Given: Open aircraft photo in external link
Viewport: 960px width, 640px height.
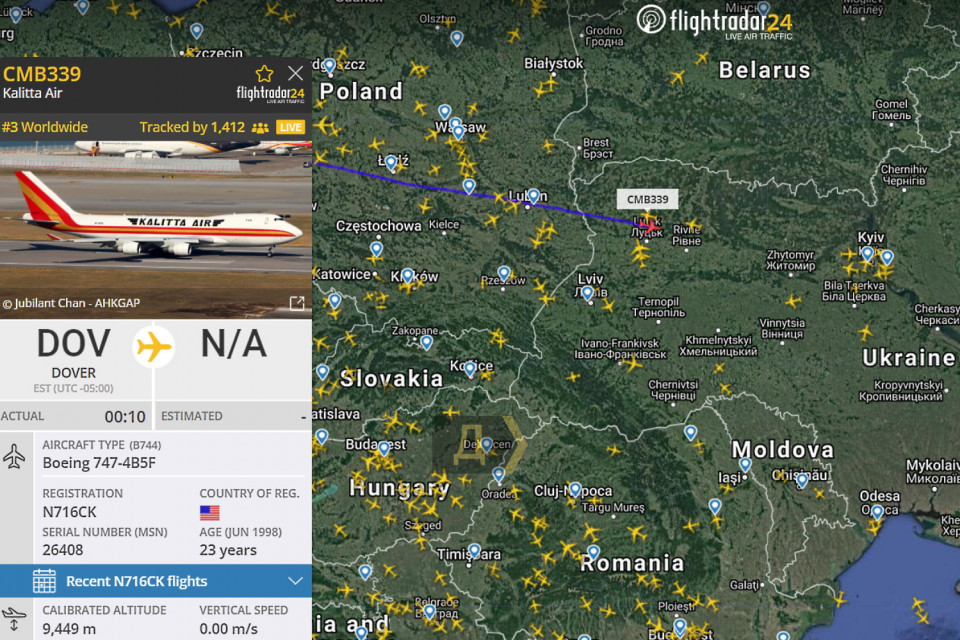Looking at the screenshot, I should (x=297, y=303).
